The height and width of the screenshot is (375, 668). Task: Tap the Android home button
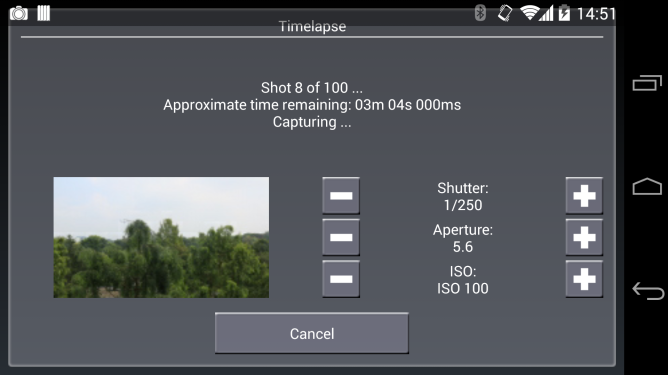coord(647,186)
